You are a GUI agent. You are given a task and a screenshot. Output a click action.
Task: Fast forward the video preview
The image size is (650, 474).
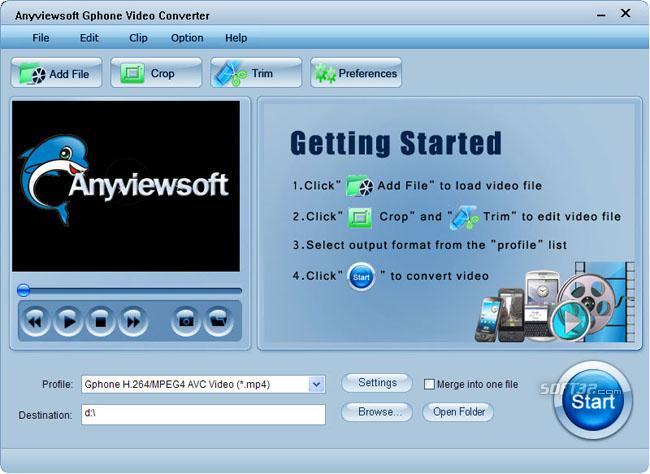tap(133, 321)
